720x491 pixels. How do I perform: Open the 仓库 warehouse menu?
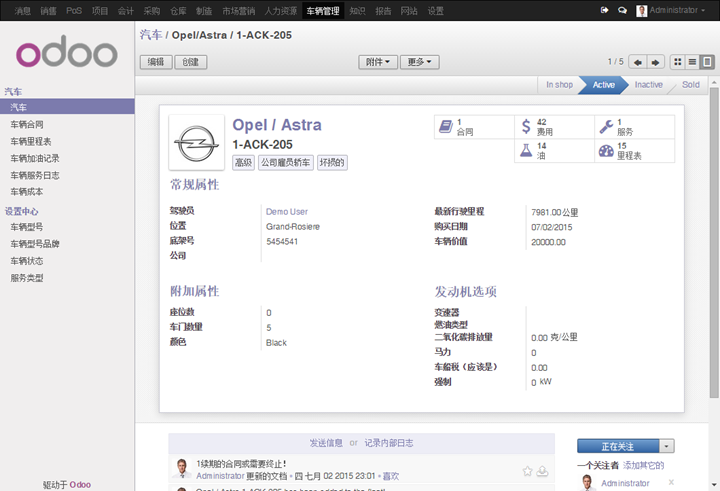click(178, 11)
